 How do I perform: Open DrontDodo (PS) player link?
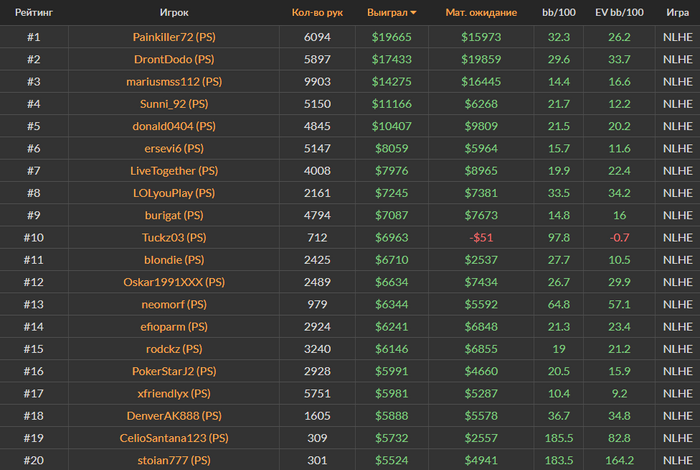click(x=174, y=59)
